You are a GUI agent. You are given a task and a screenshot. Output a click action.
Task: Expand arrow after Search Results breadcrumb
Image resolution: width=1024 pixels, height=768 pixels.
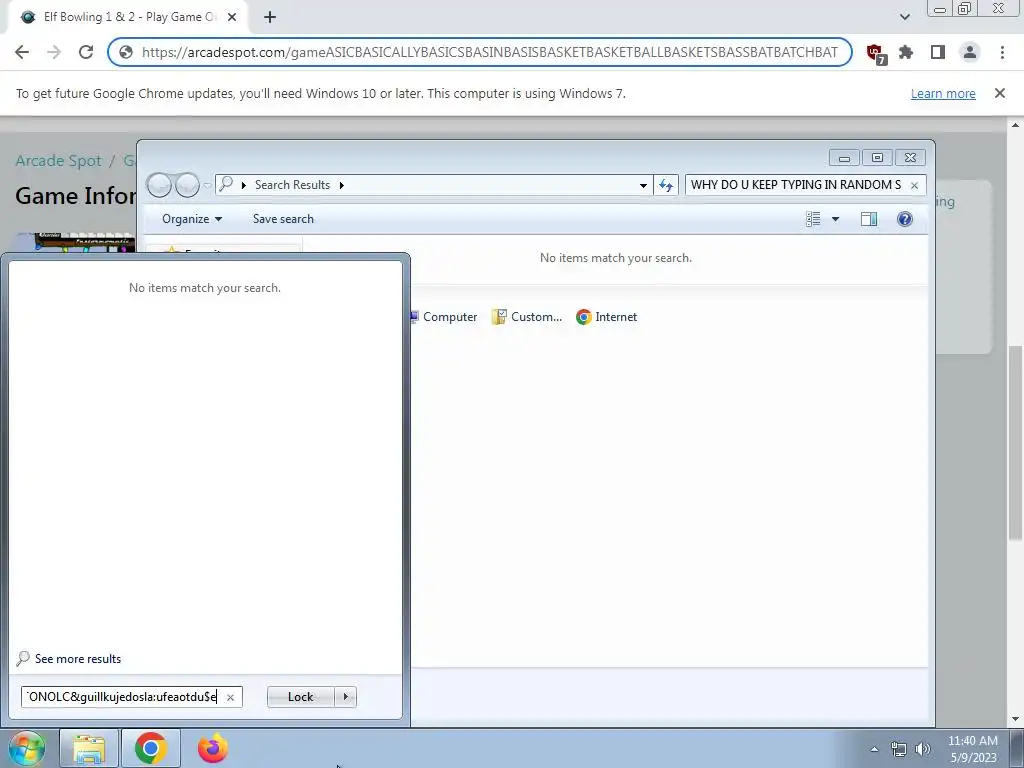342,185
